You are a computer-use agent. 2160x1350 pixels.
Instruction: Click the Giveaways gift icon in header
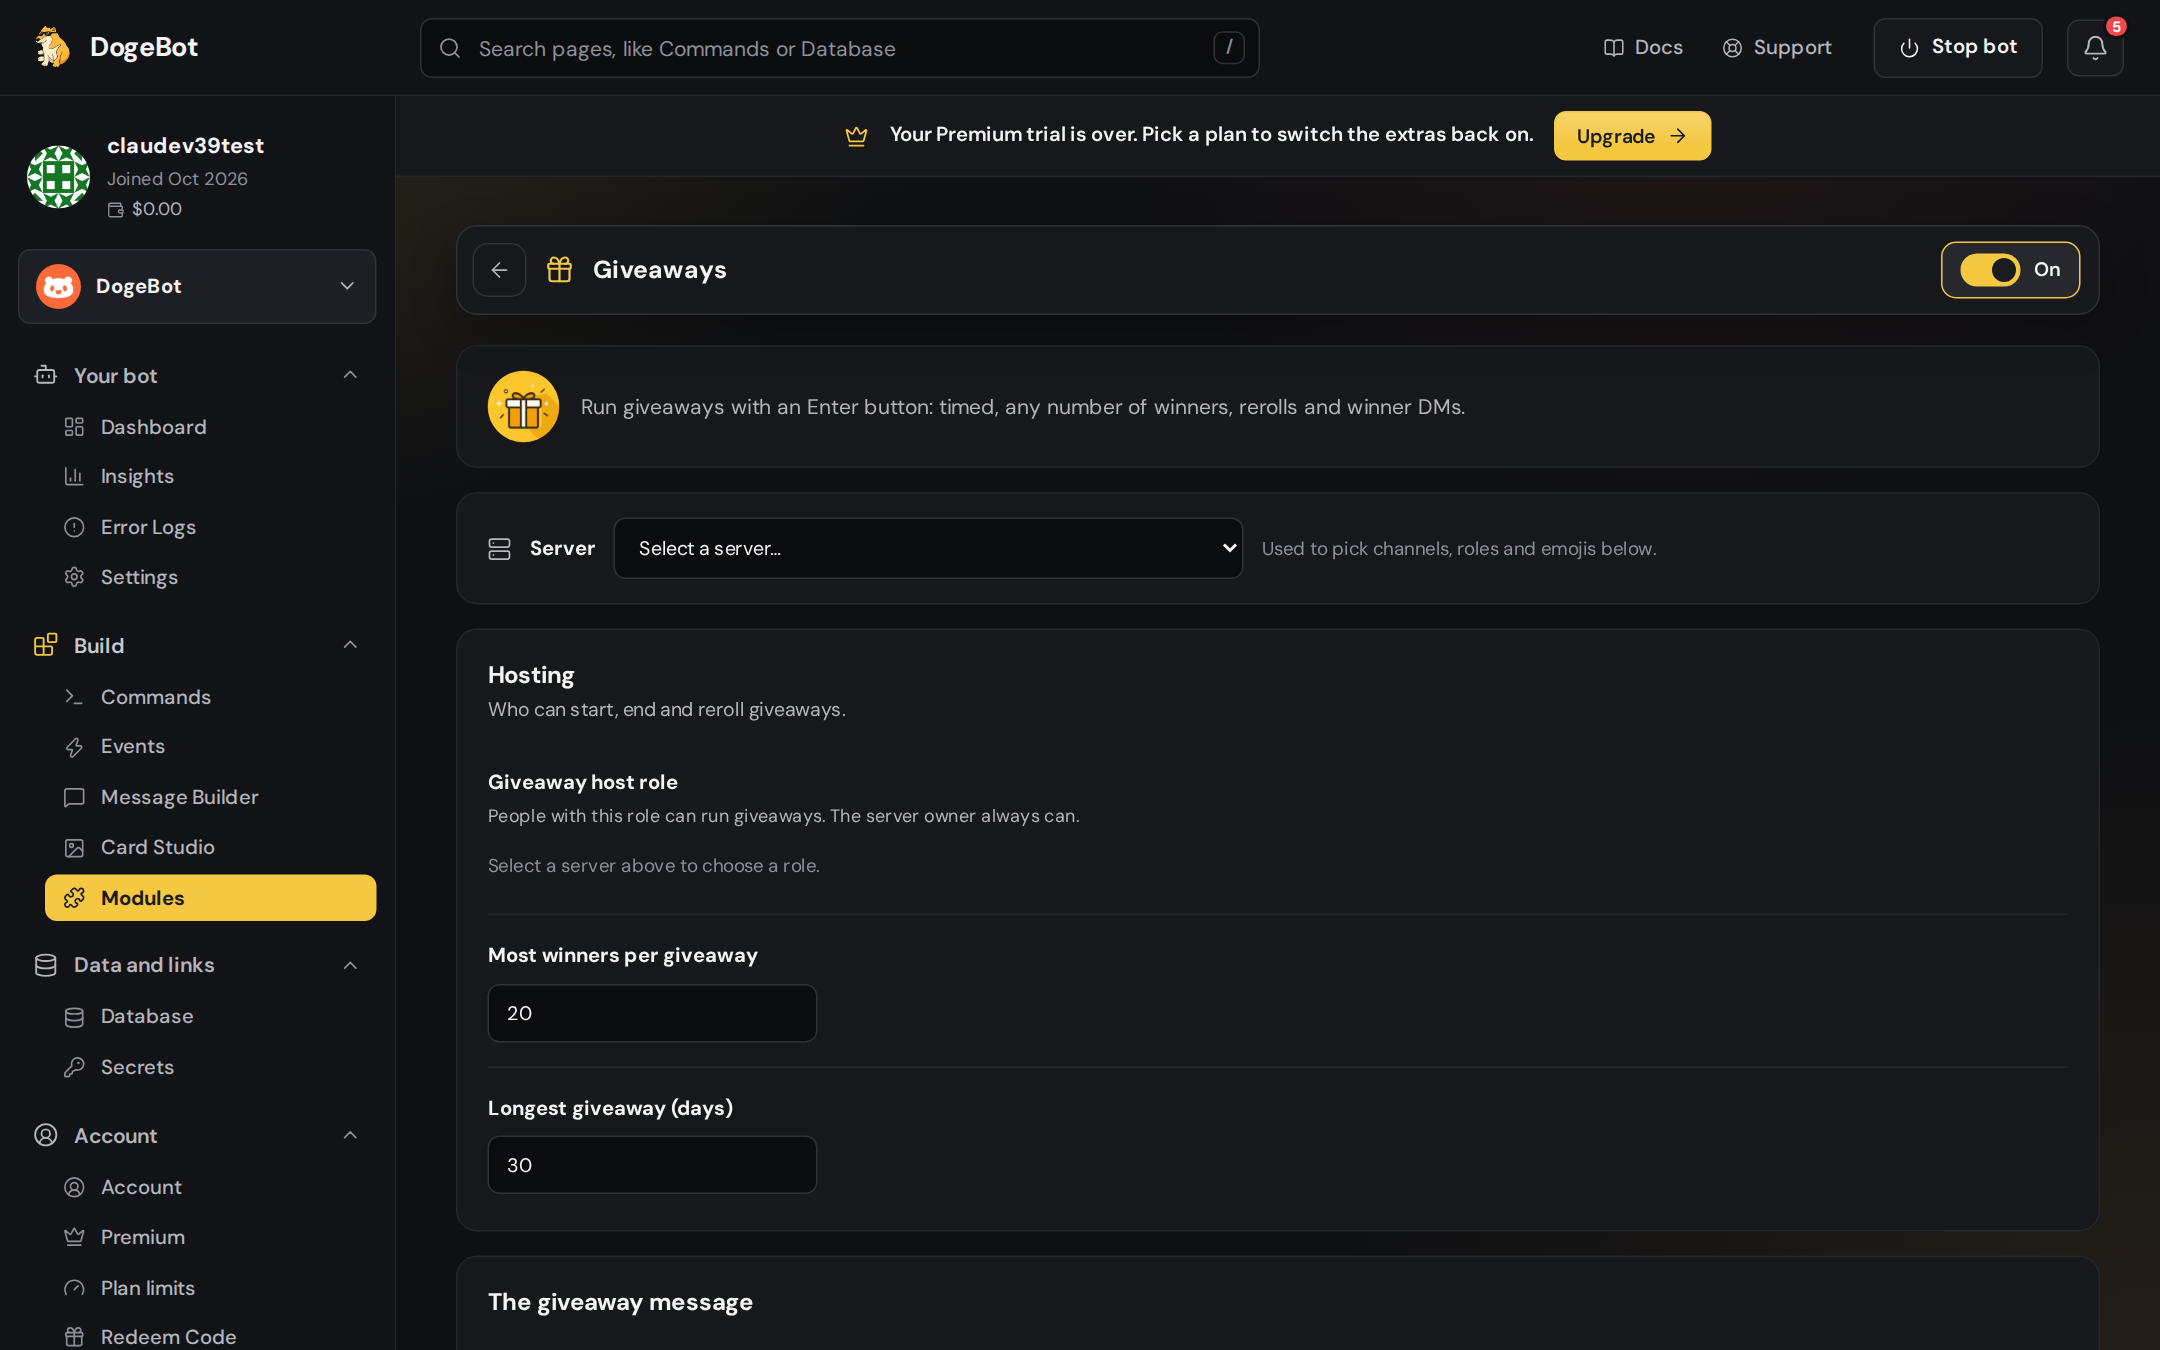click(x=559, y=270)
